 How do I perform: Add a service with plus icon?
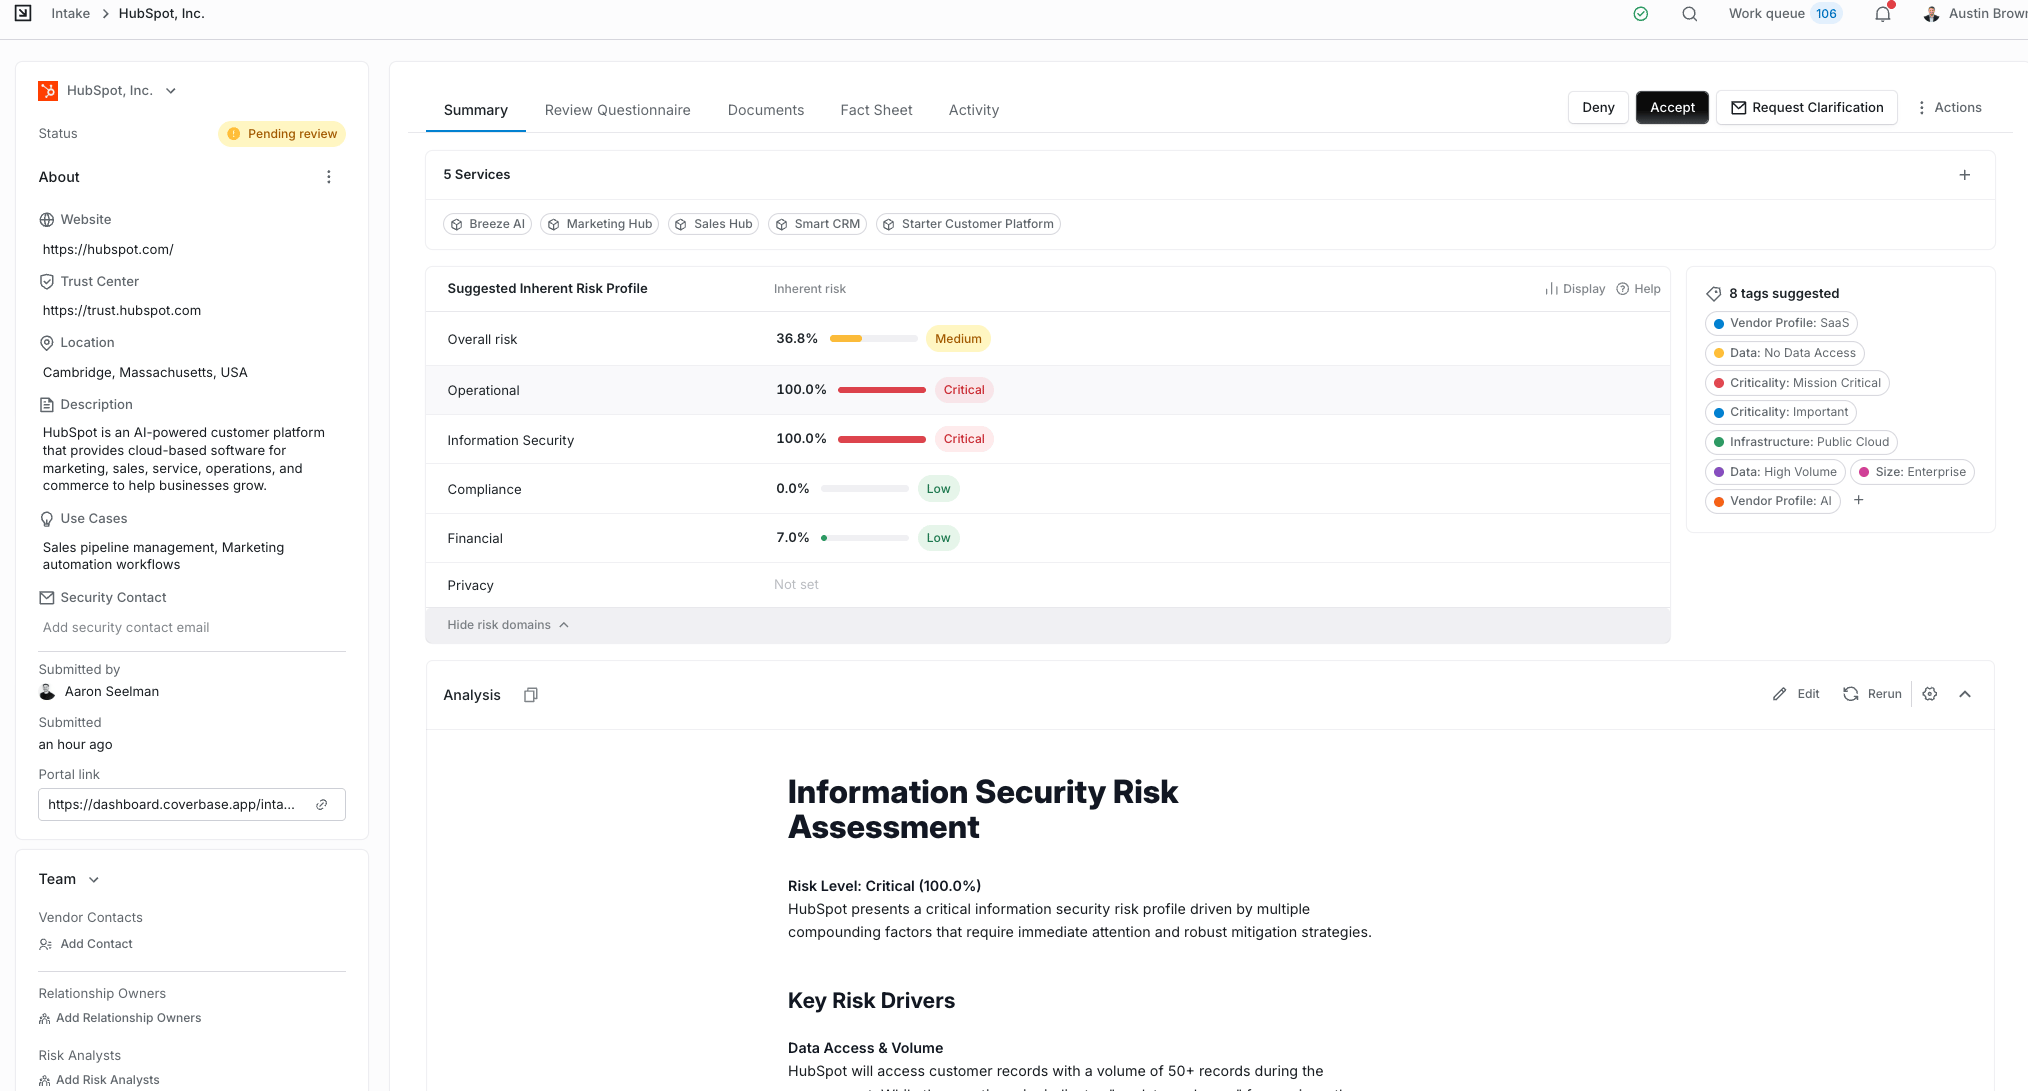click(x=1965, y=175)
